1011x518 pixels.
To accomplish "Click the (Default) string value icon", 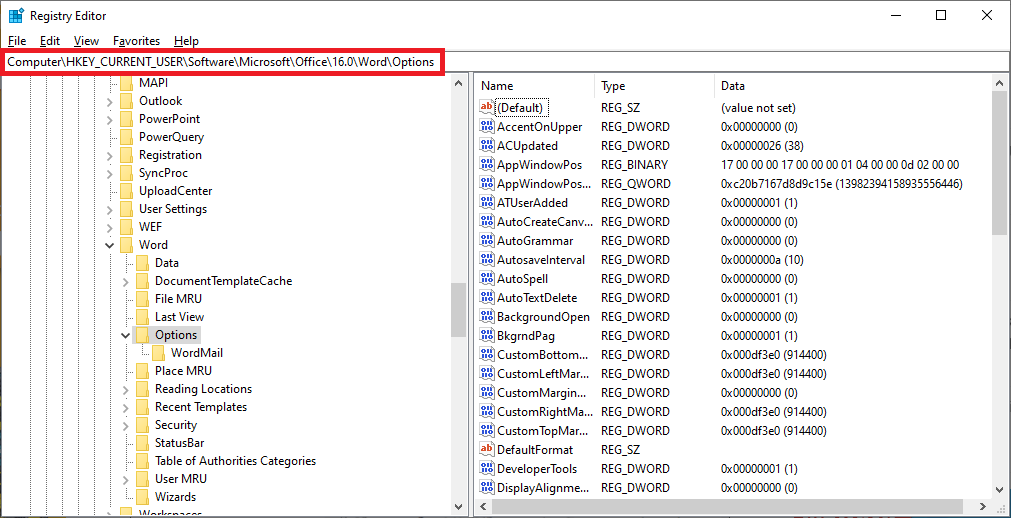I will [x=486, y=107].
